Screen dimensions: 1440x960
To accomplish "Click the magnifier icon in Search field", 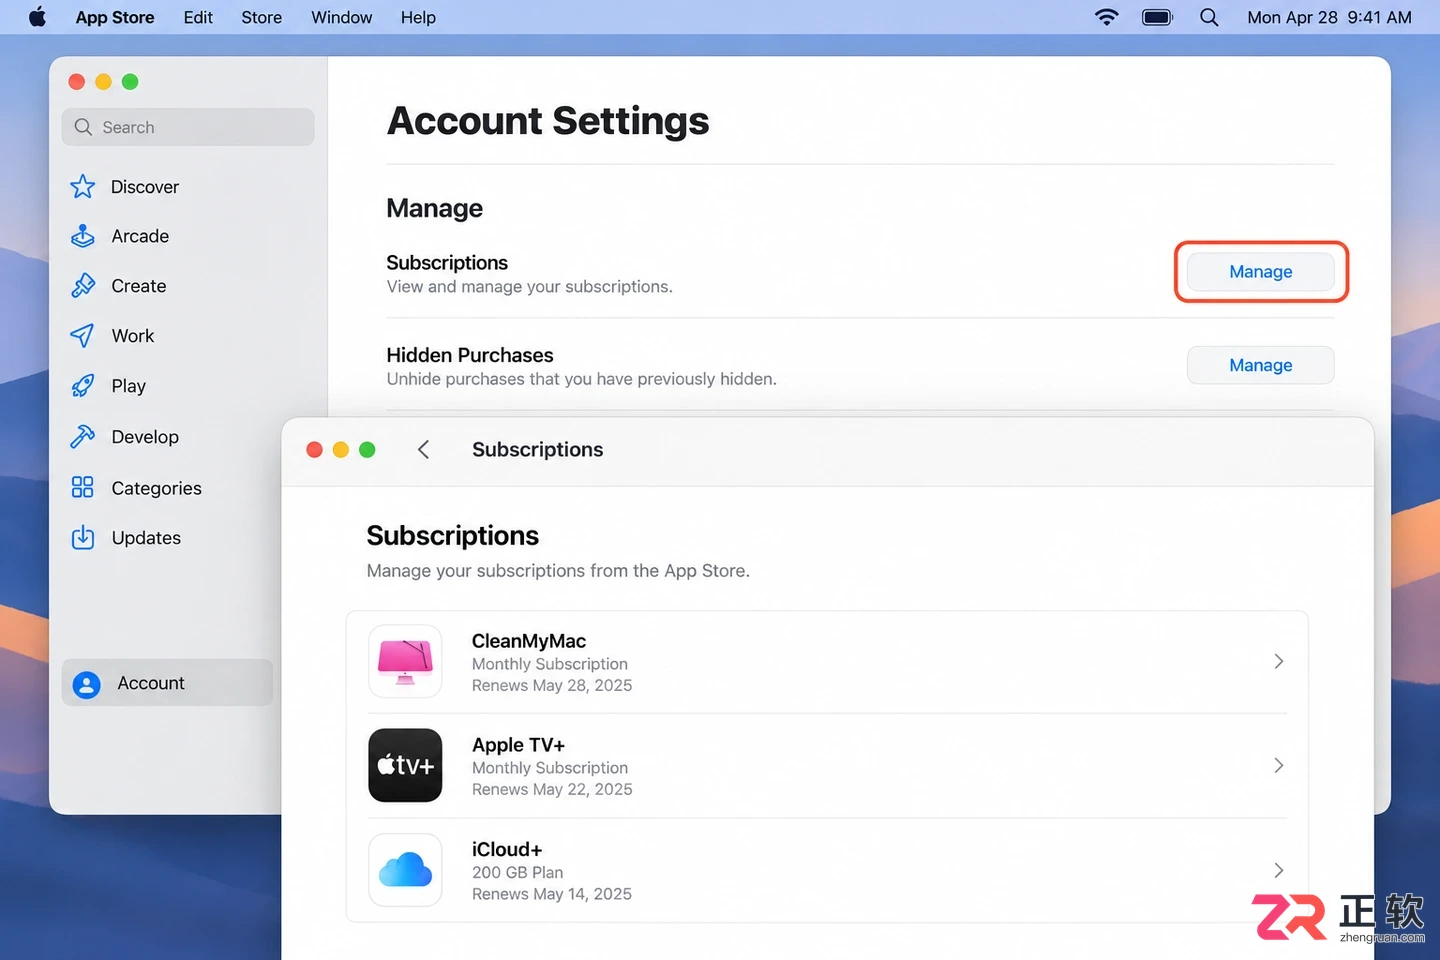I will click(x=83, y=127).
